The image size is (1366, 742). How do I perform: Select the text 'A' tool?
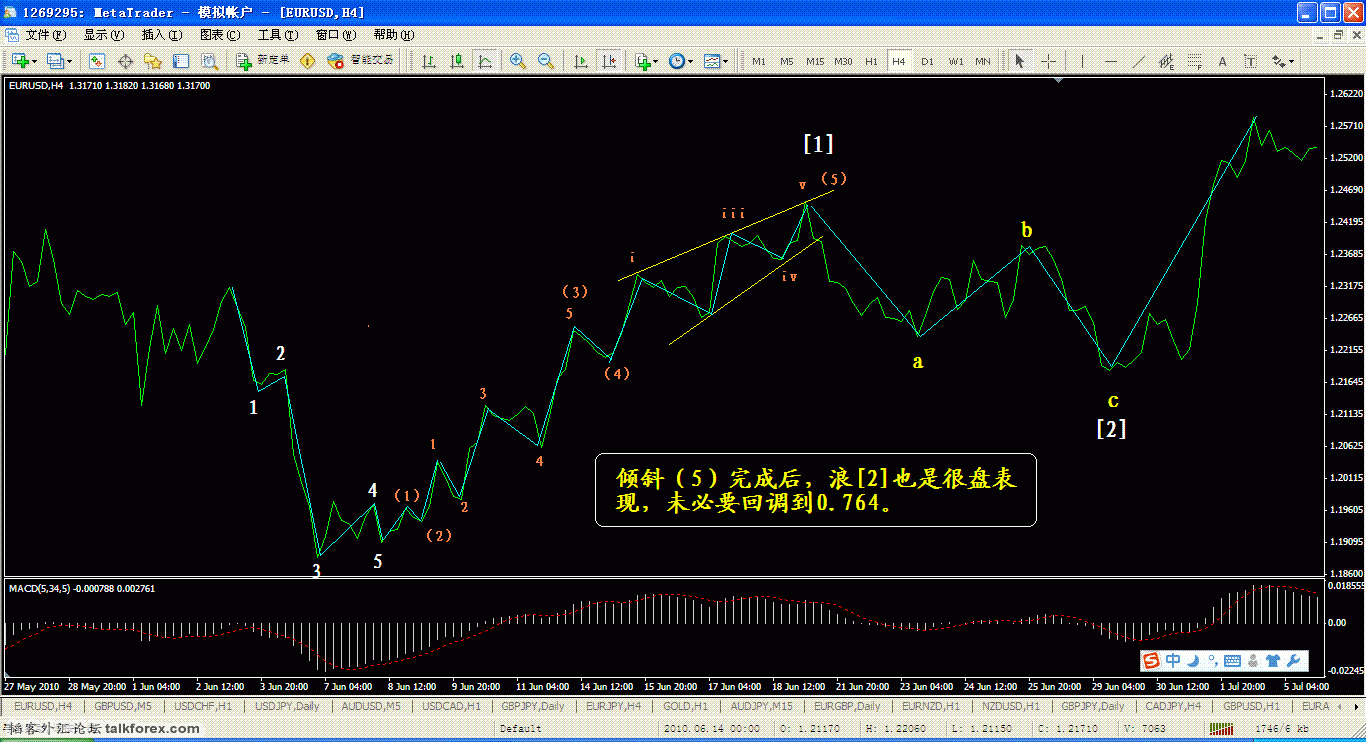point(1222,61)
